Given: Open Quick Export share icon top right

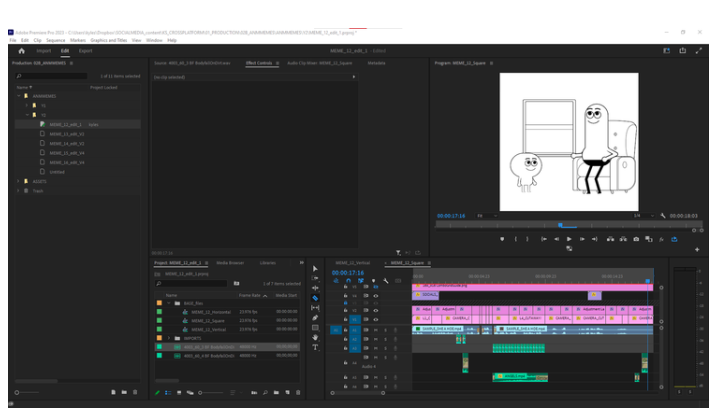Looking at the screenshot, I should pyautogui.click(x=683, y=51).
